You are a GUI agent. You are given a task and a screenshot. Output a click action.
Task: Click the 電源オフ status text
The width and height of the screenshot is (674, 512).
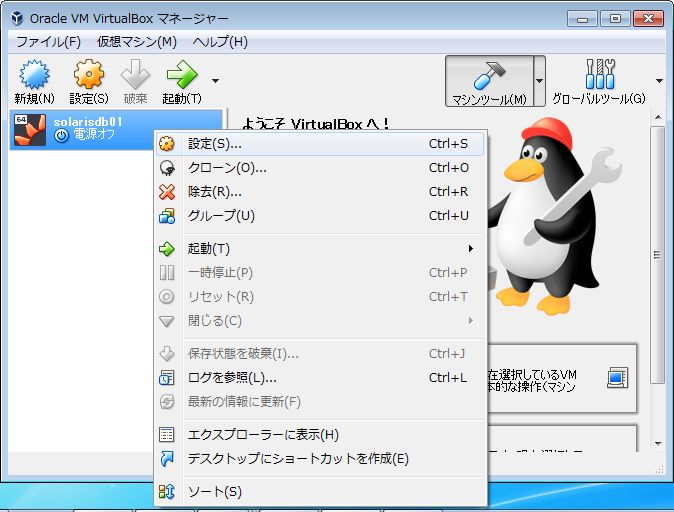click(94, 135)
